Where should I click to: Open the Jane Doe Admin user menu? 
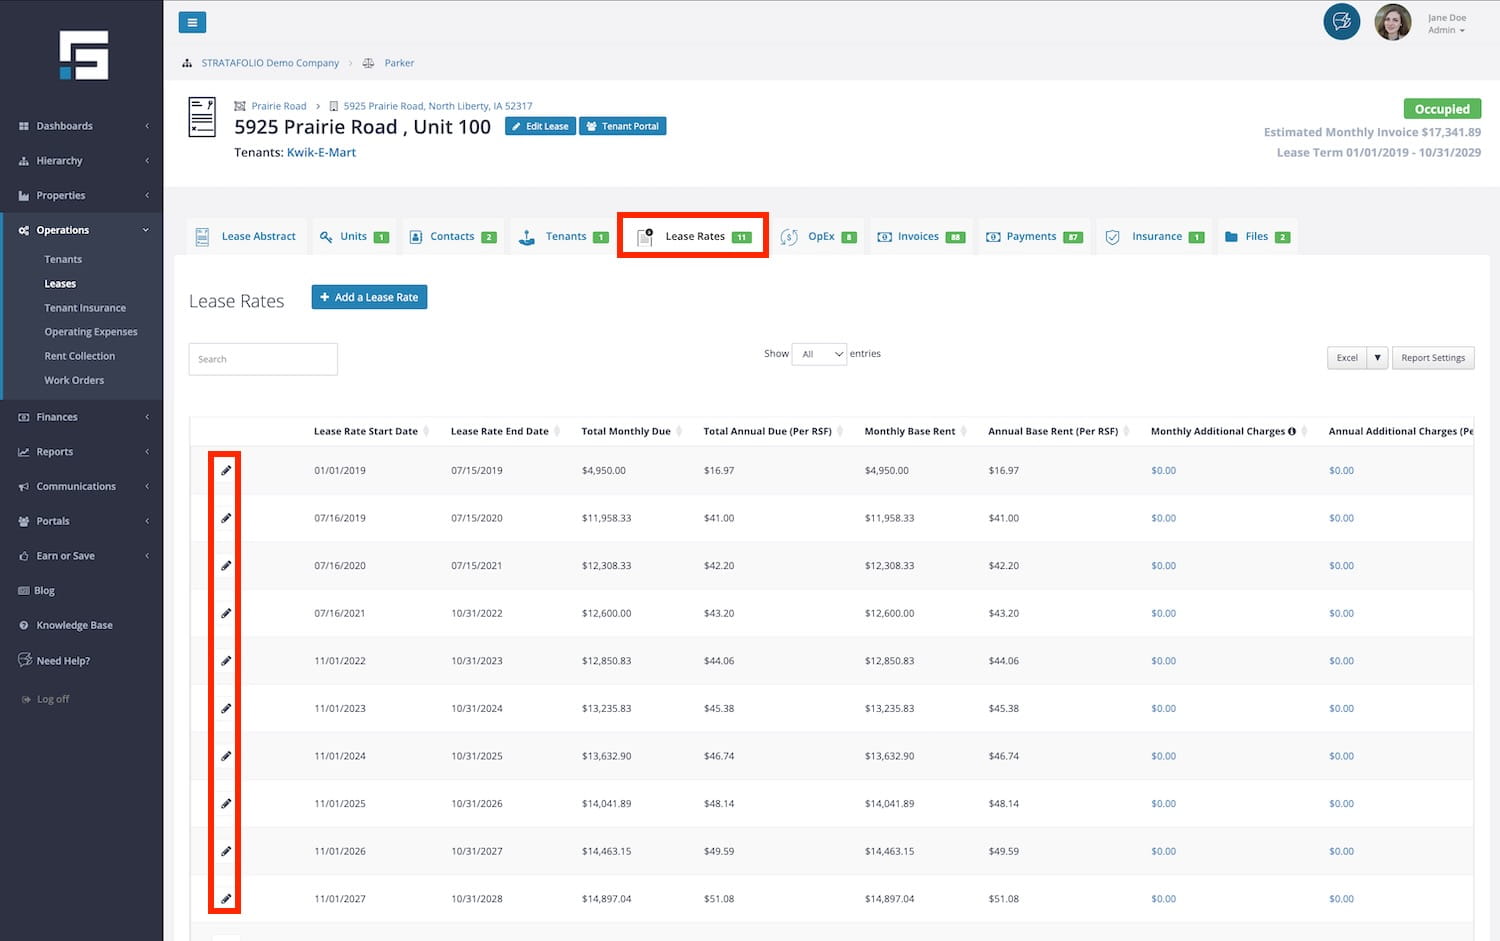(1446, 24)
